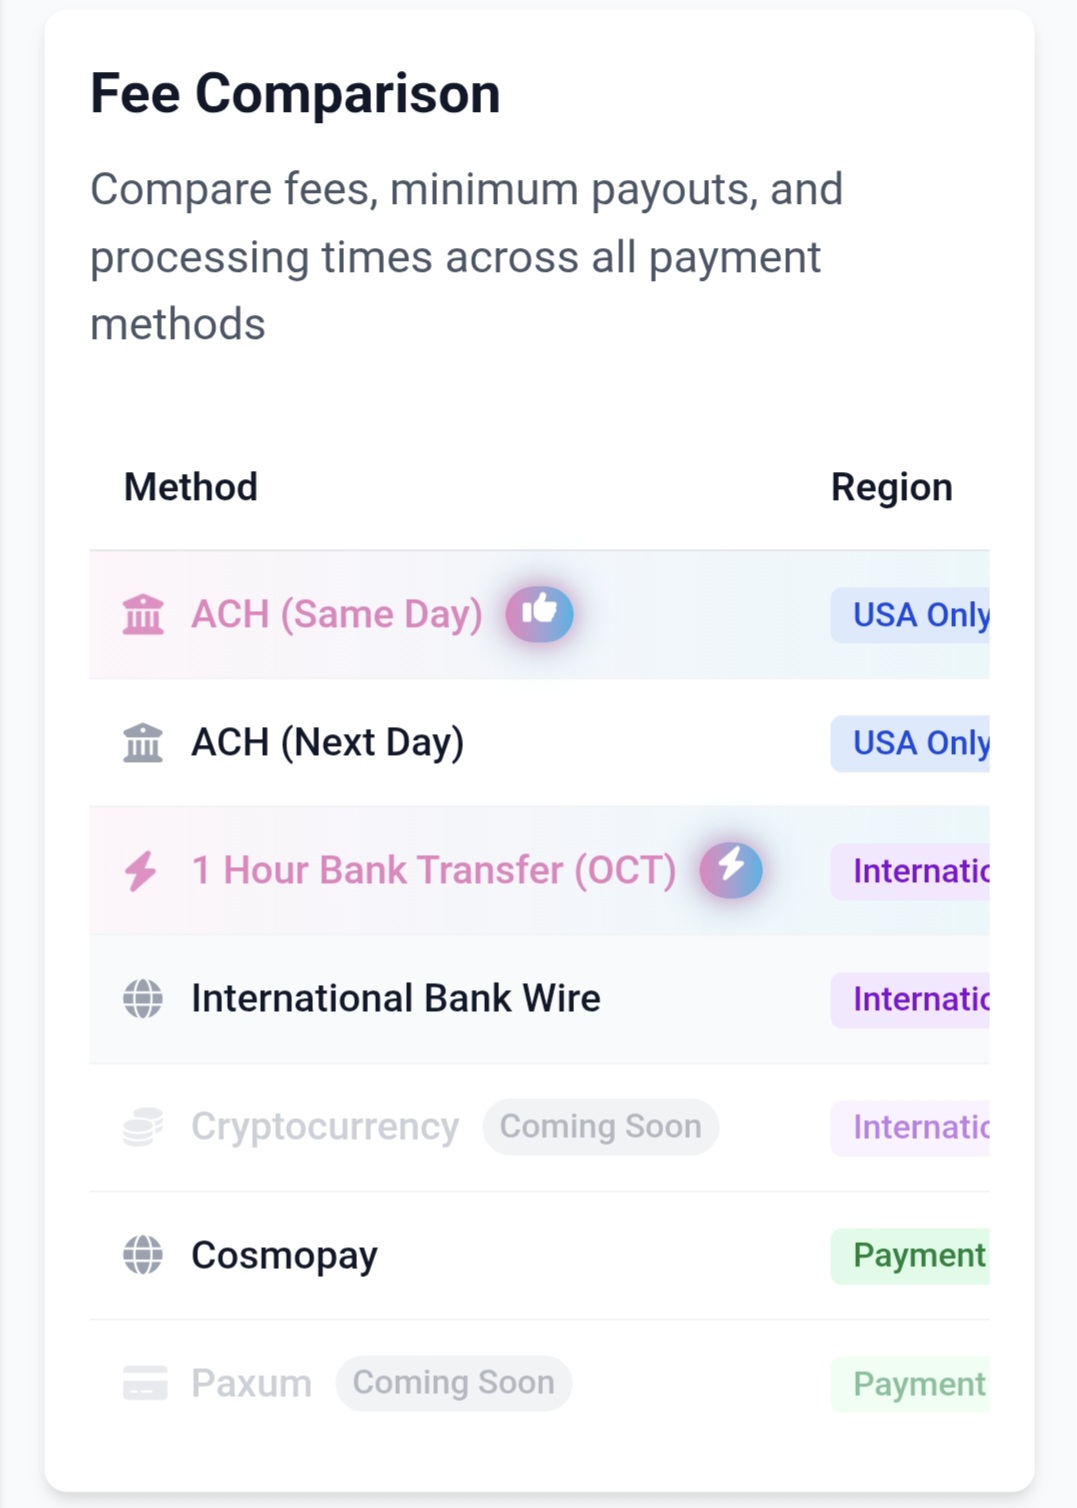Choose the International Bank Wire method
Screen dimensions: 1077x1508
(x=396, y=999)
